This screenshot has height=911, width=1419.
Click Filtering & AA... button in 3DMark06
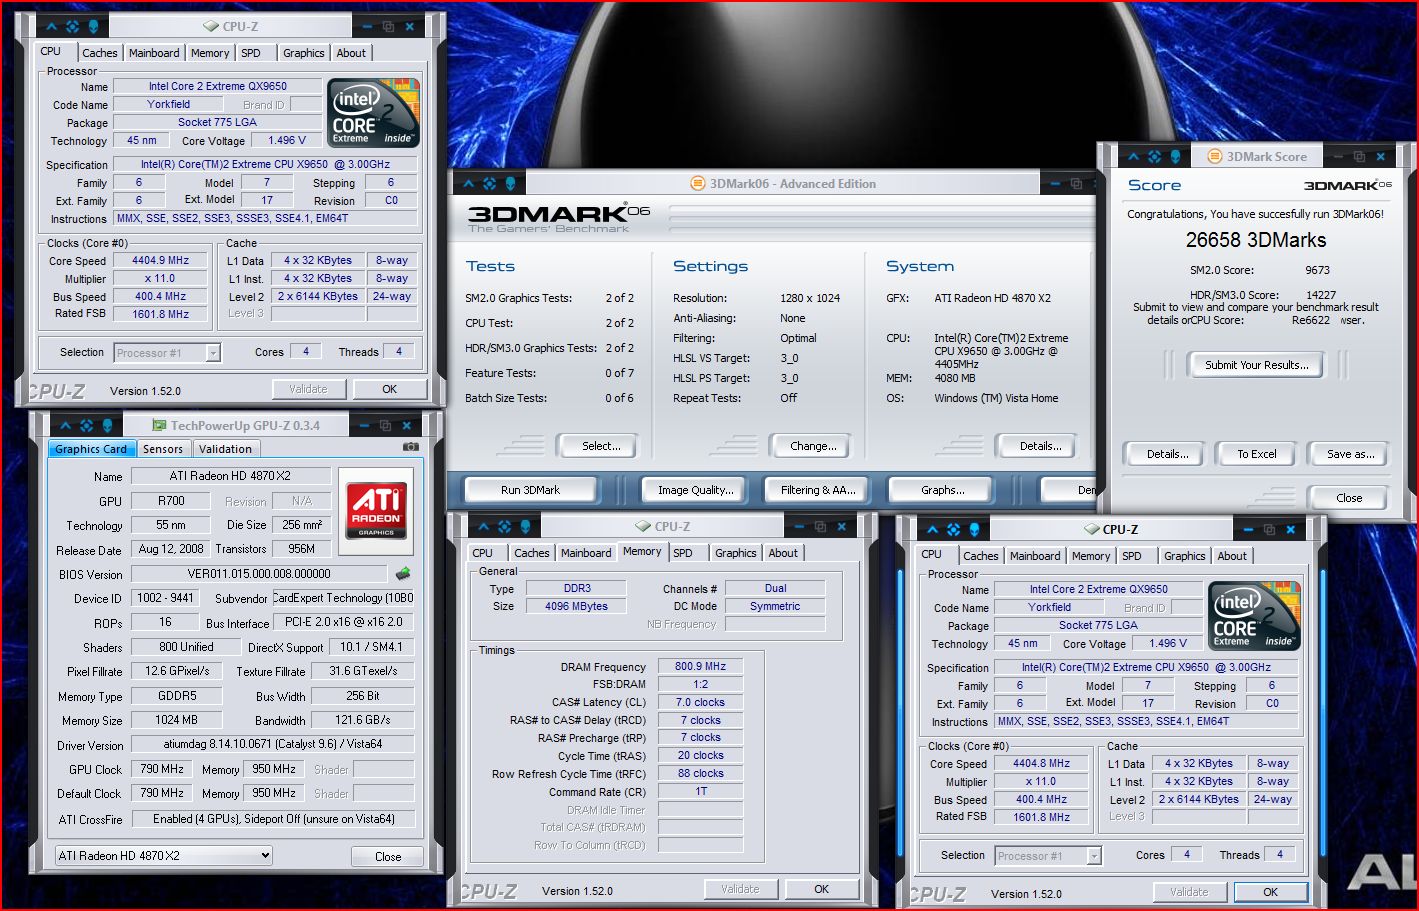tap(818, 490)
